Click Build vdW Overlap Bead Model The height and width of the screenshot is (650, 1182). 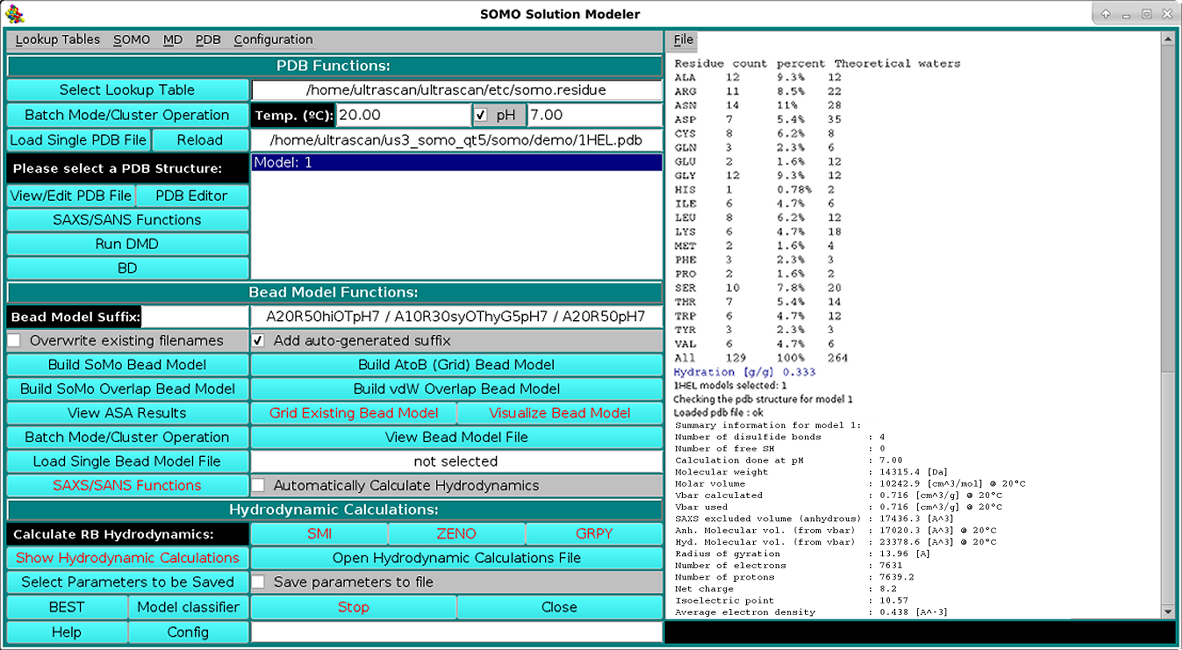tap(456, 389)
